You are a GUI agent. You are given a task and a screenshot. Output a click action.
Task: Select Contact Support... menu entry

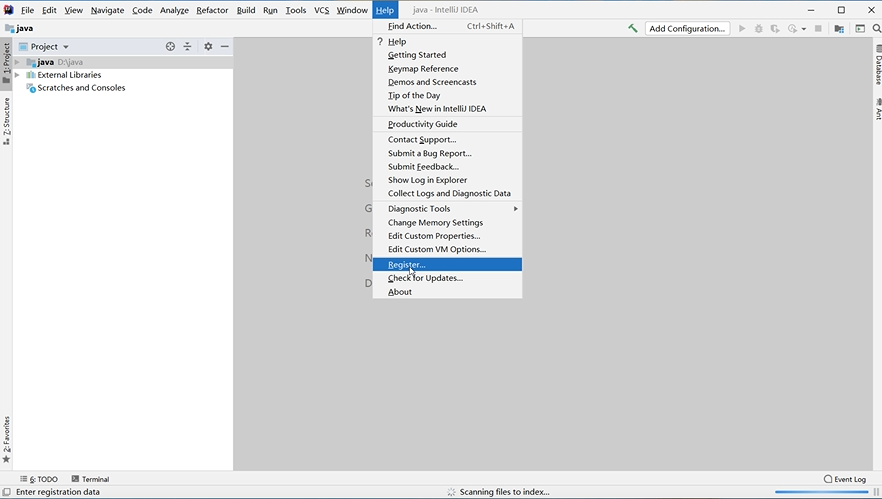[447, 140]
